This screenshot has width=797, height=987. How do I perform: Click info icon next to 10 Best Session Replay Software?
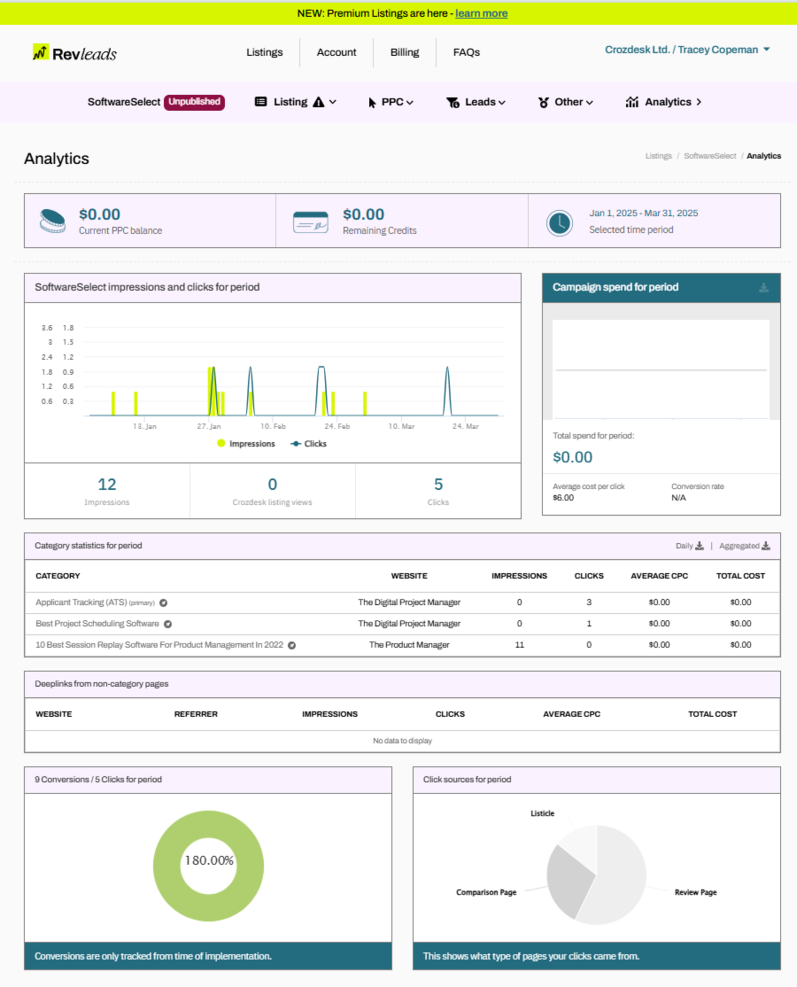(x=291, y=645)
